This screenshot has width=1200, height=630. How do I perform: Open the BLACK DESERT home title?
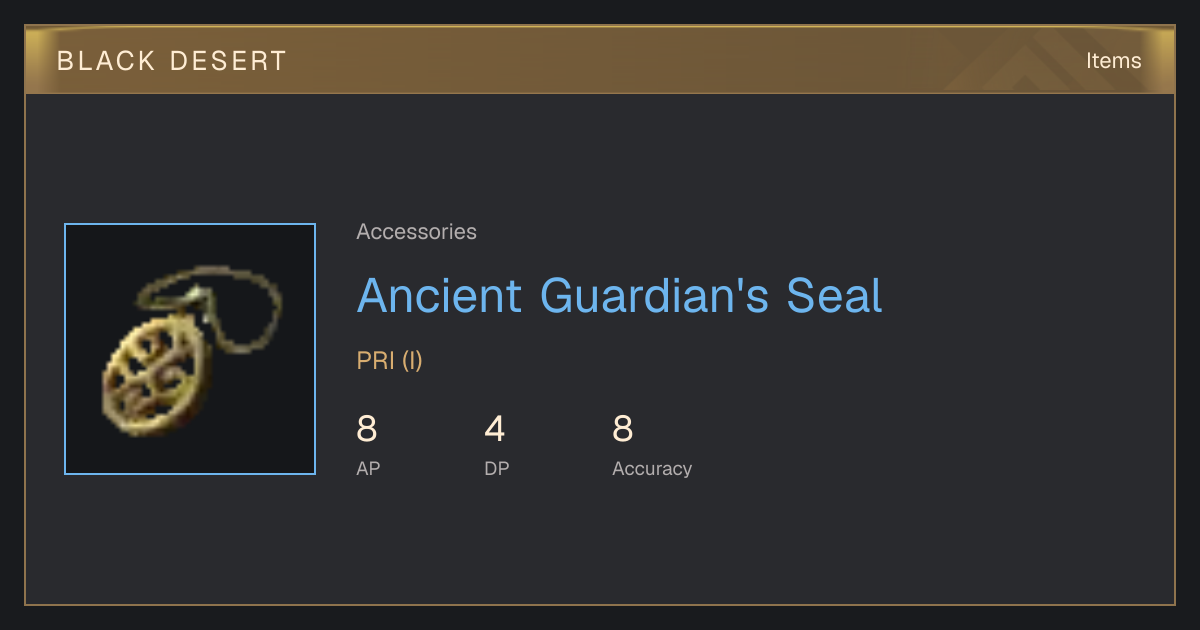coord(172,61)
